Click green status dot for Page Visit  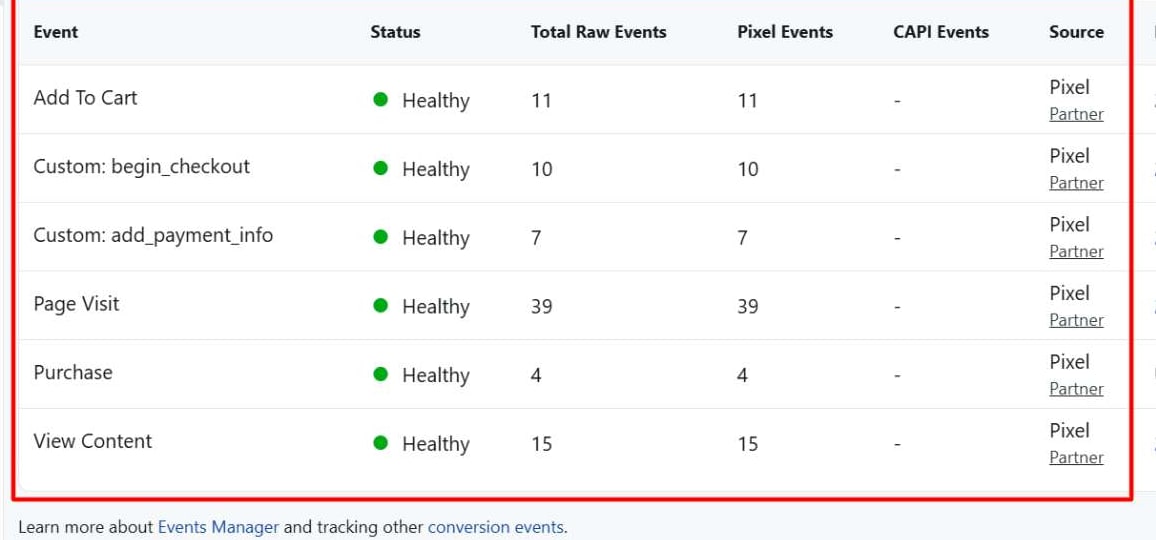(380, 305)
